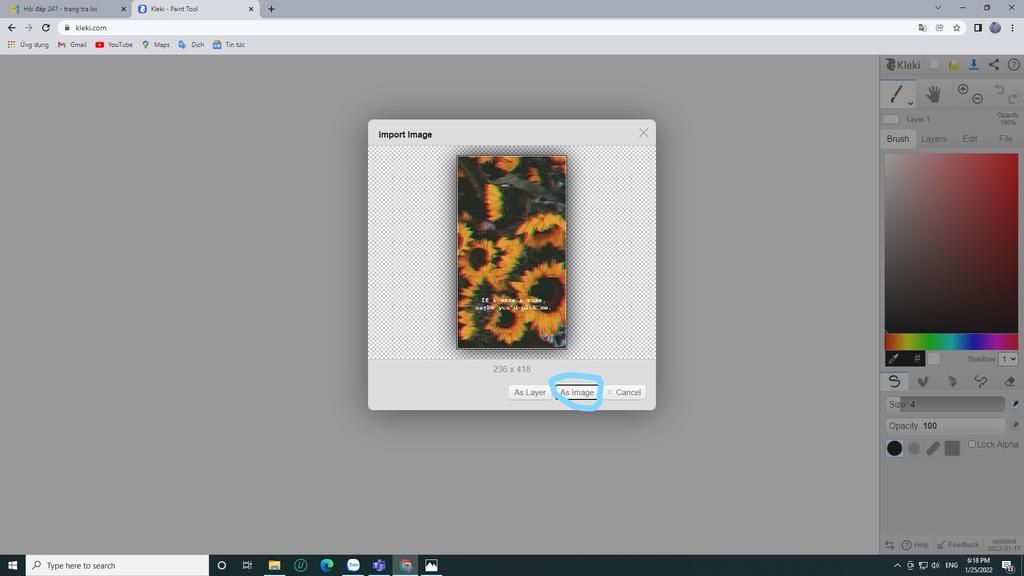This screenshot has height=576, width=1024.
Task: Import the picture using As Image
Action: point(577,392)
